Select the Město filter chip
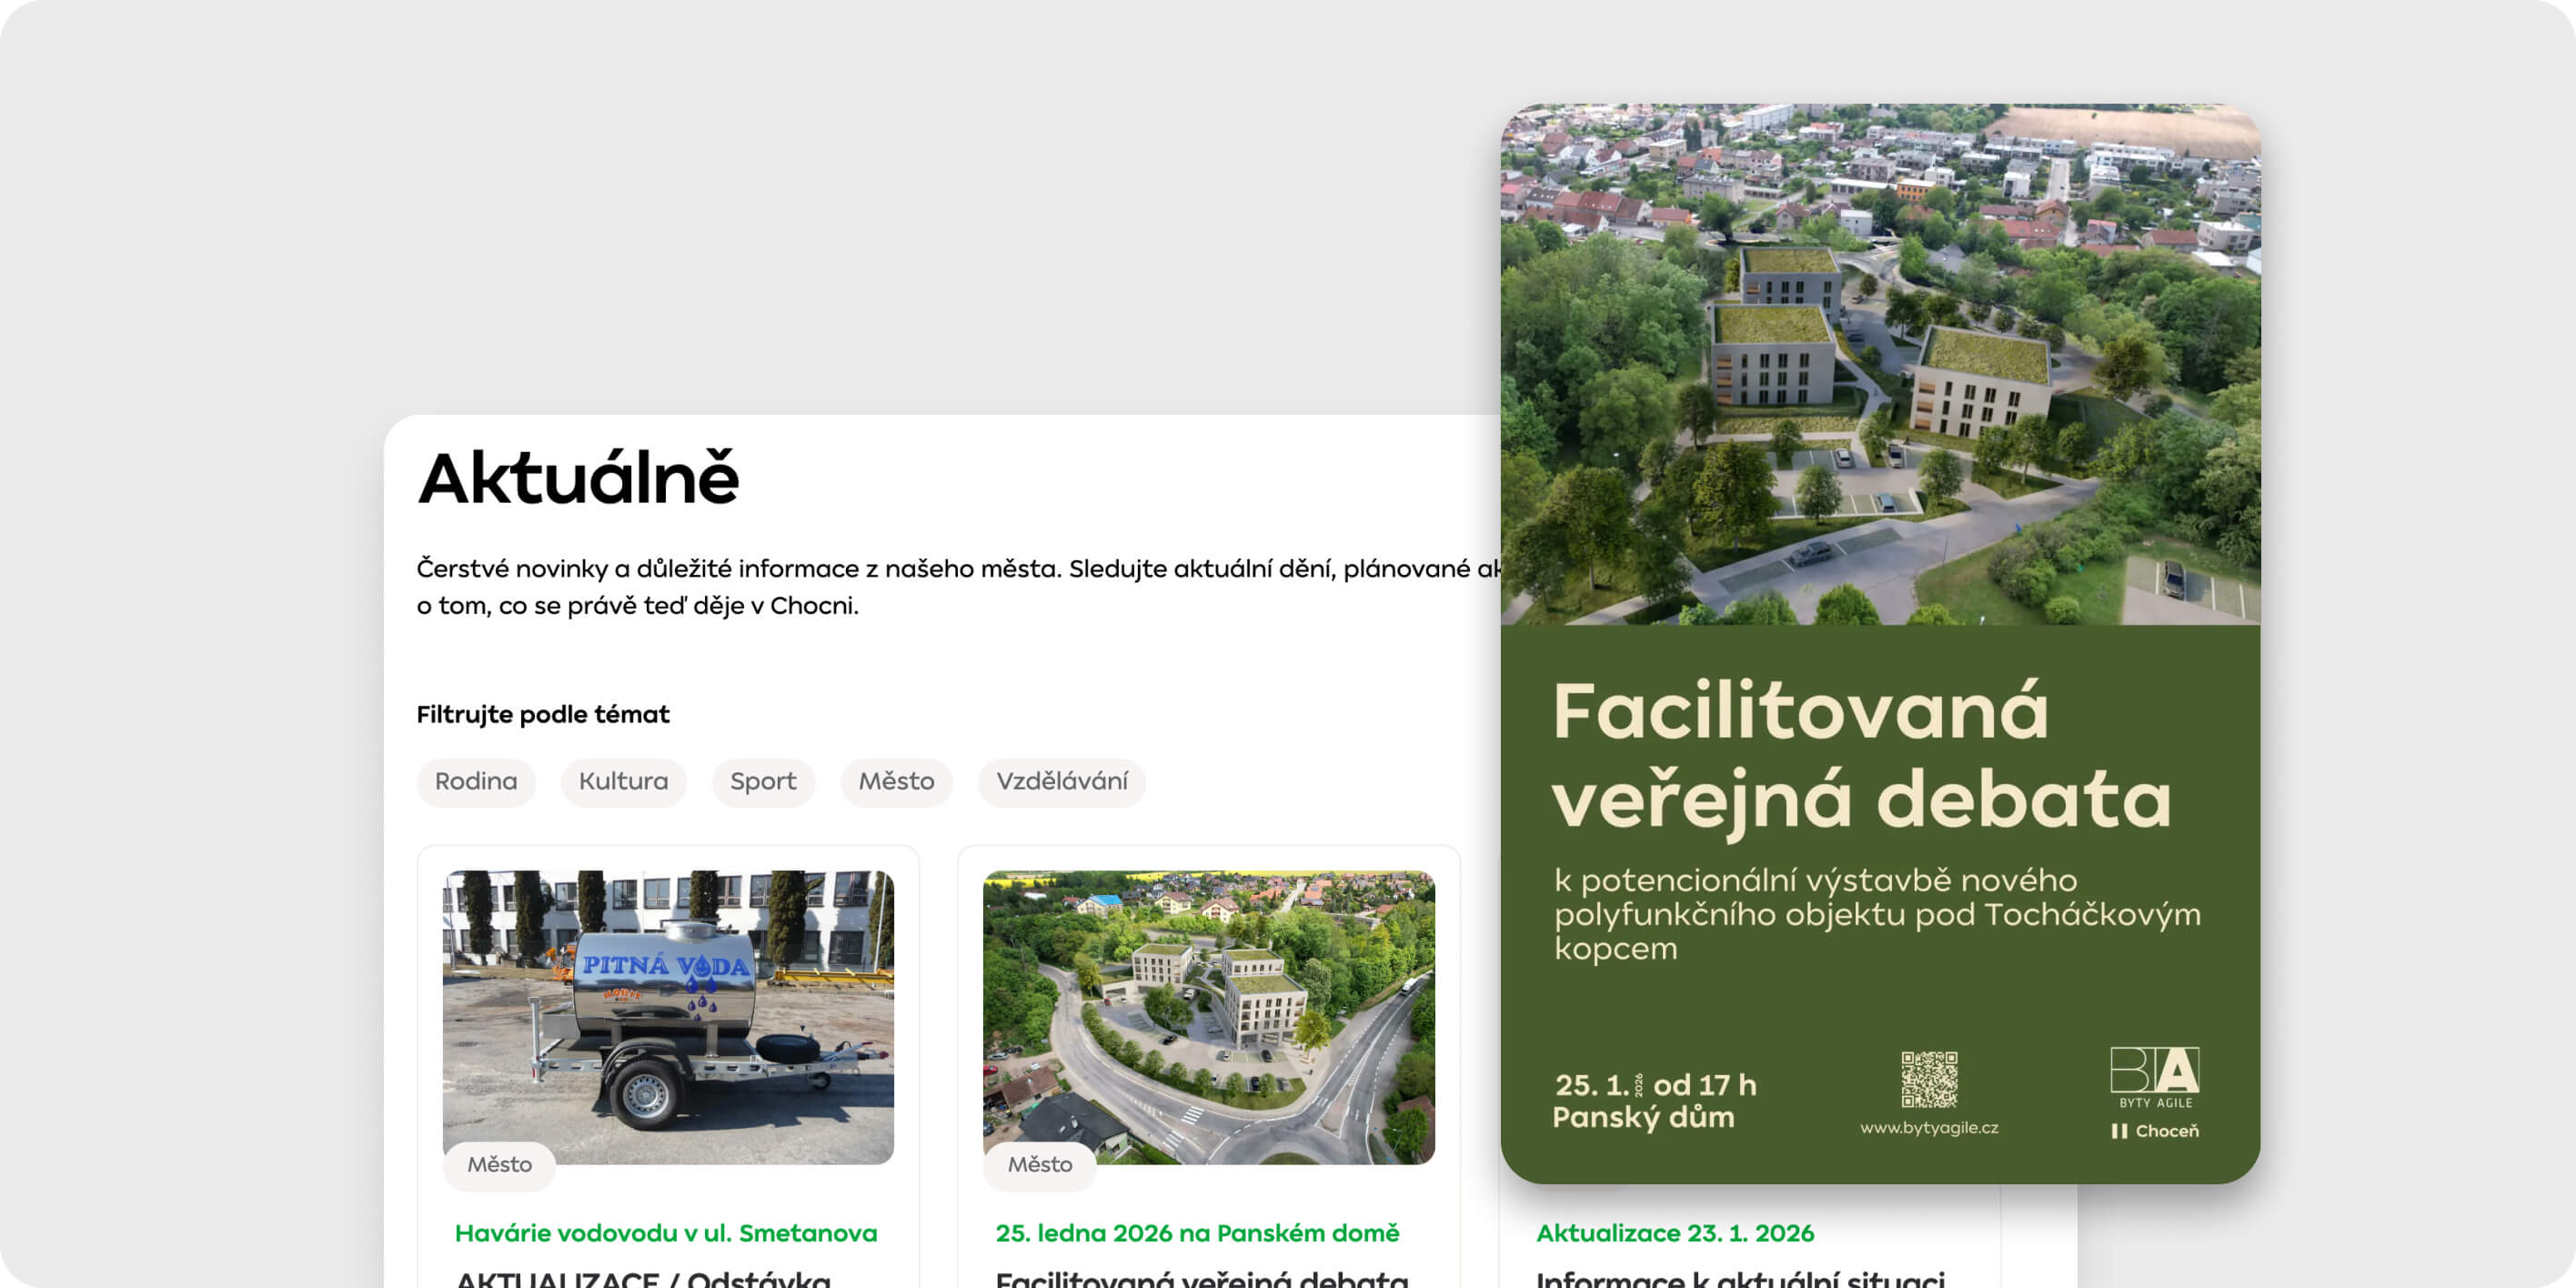2576x1288 pixels. click(896, 781)
